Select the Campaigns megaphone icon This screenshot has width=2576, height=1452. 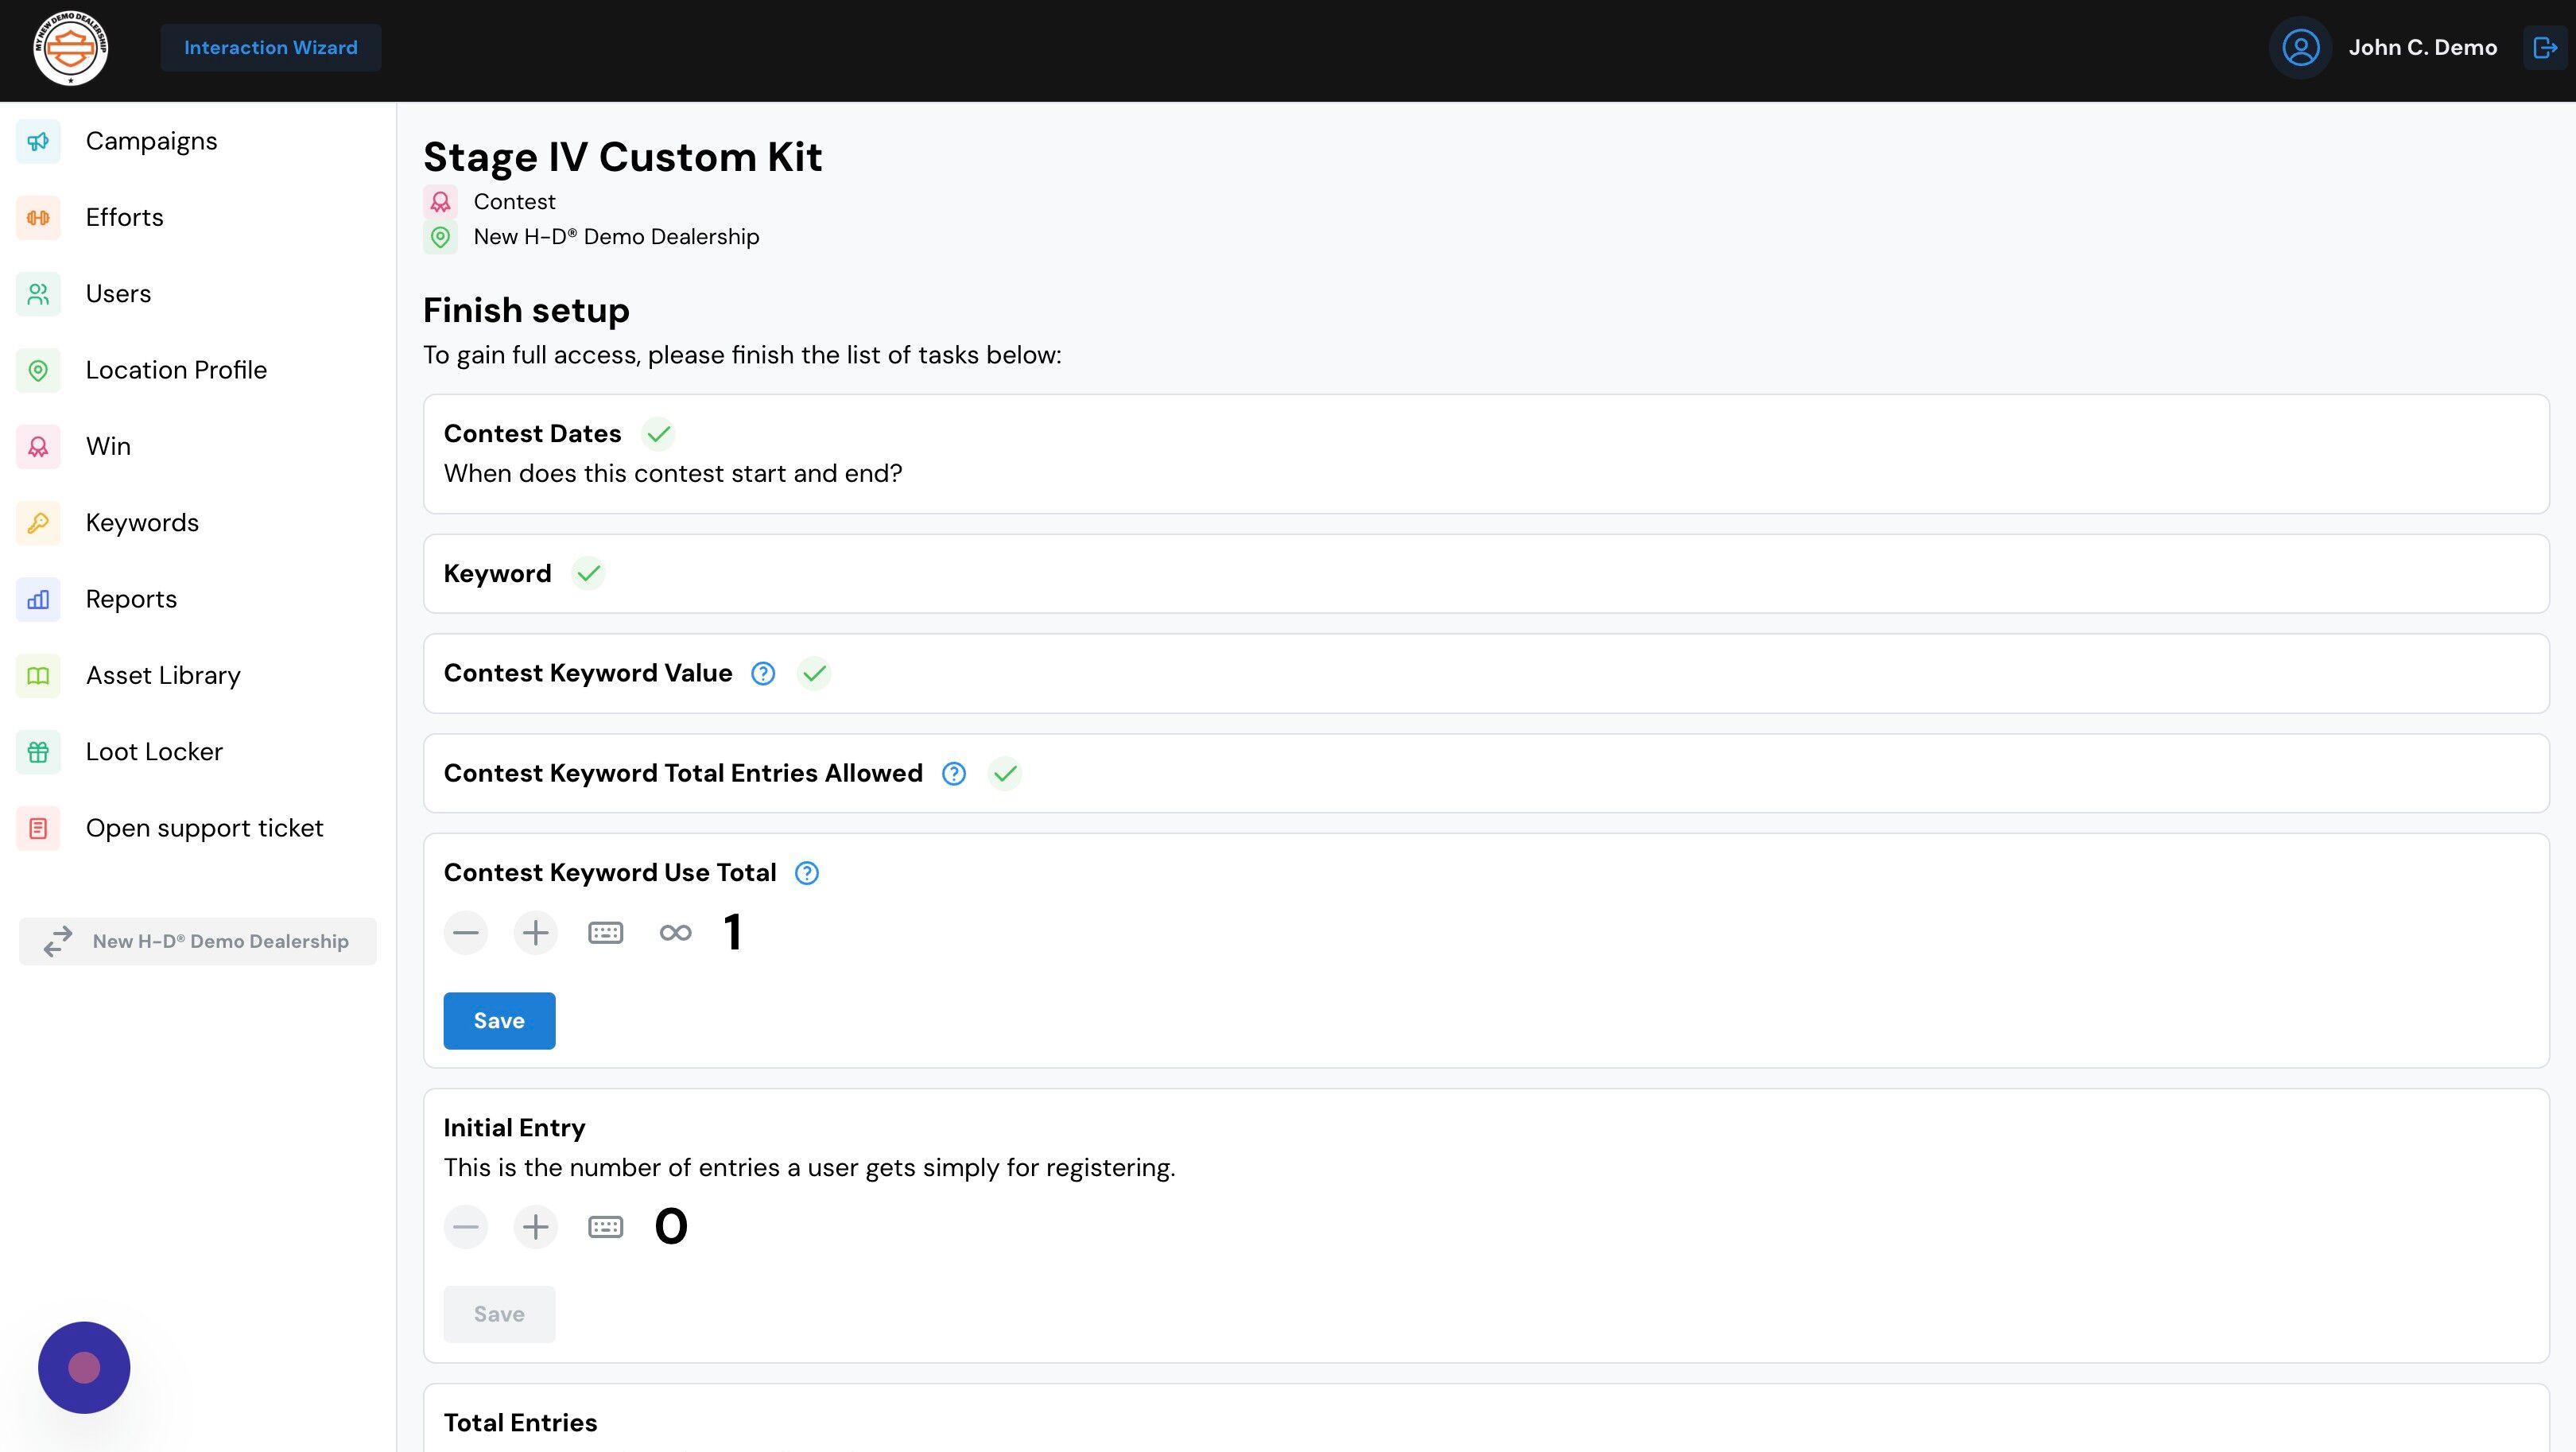point(38,141)
